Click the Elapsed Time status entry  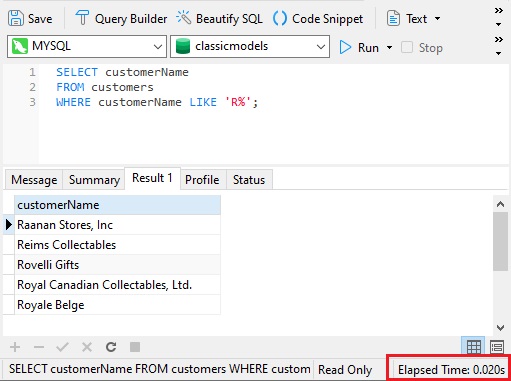[x=451, y=369]
